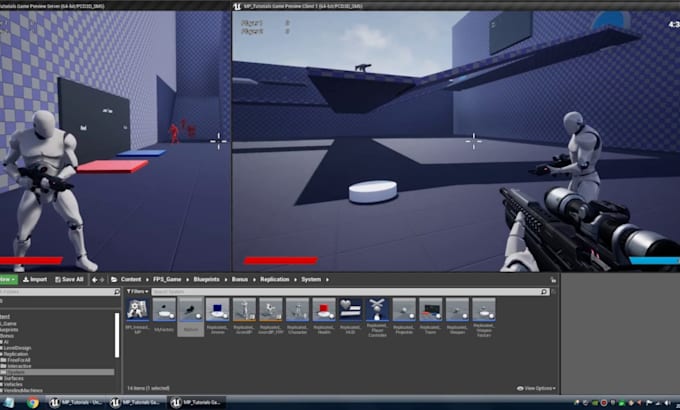Go forward with the history right arrow
Image resolution: width=680 pixels, height=410 pixels.
pyautogui.click(x=102, y=280)
